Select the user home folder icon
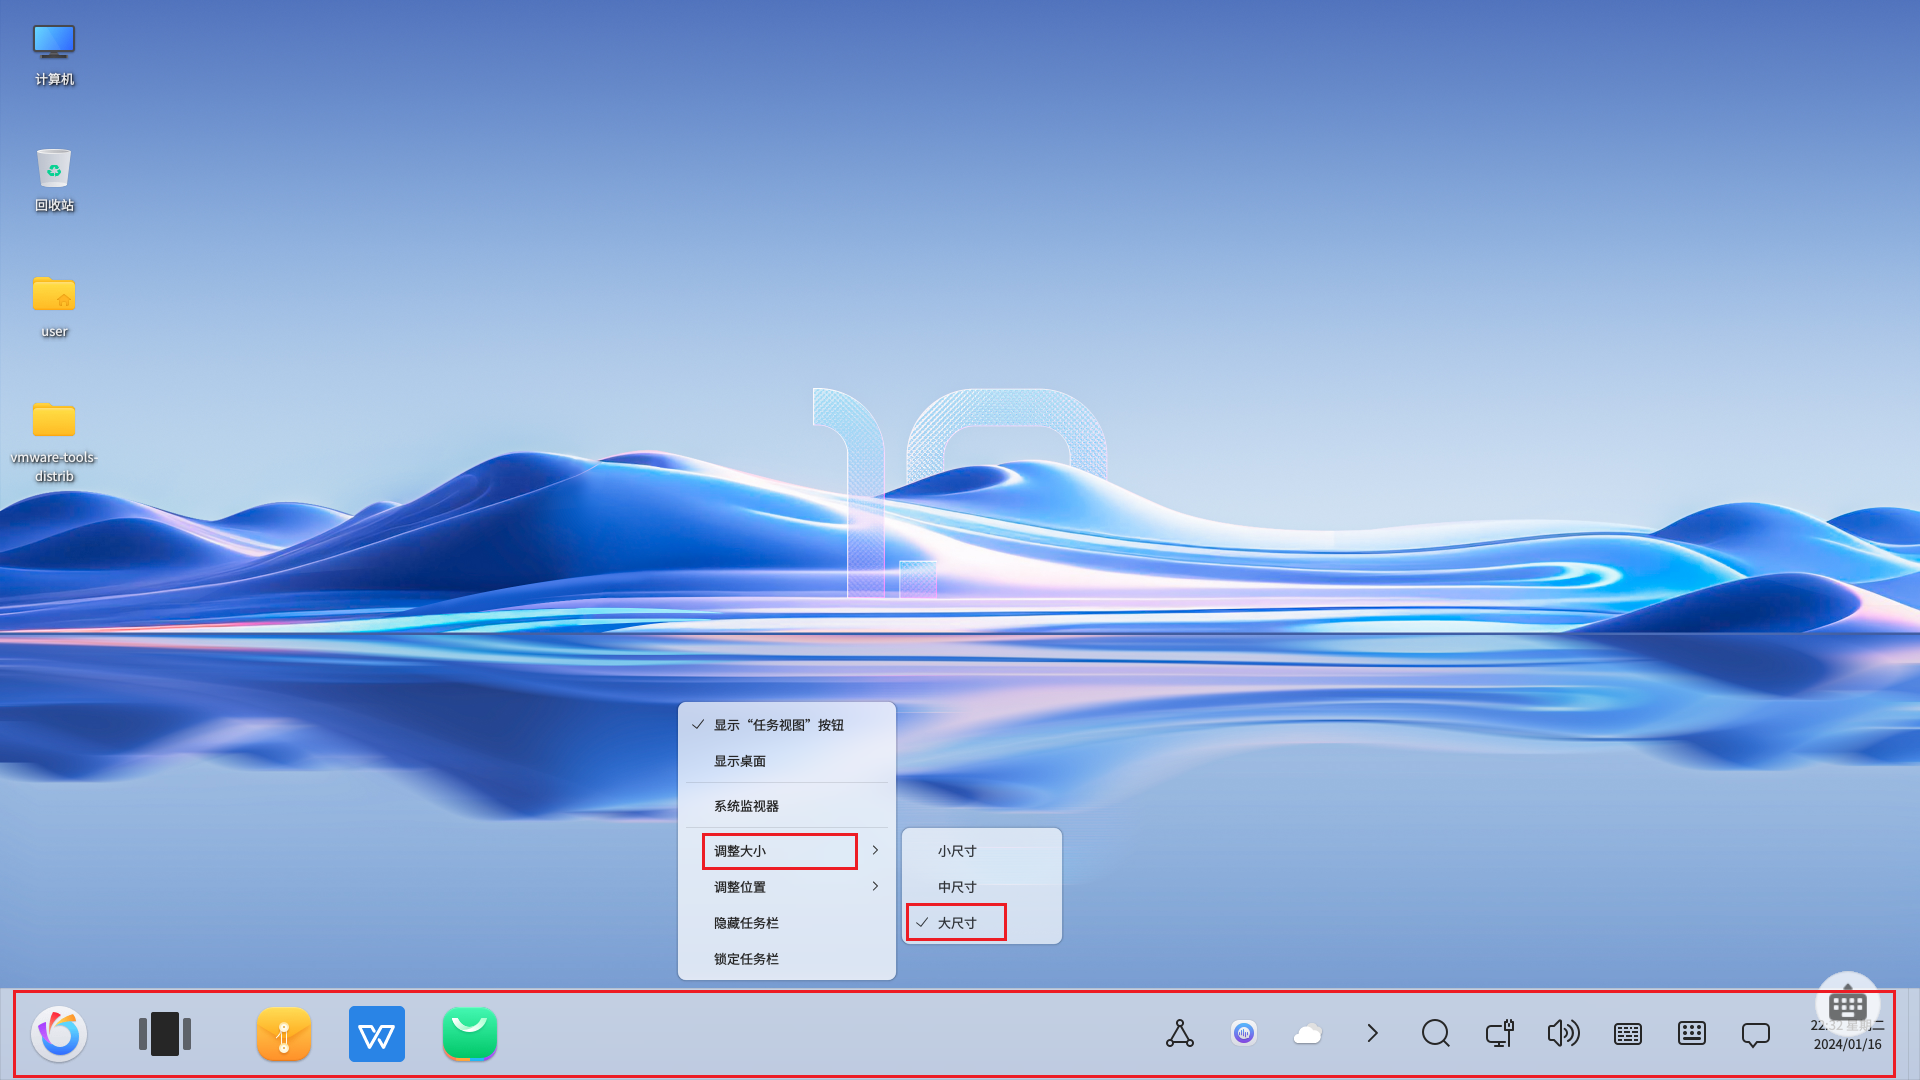The height and width of the screenshot is (1080, 1920). [54, 306]
